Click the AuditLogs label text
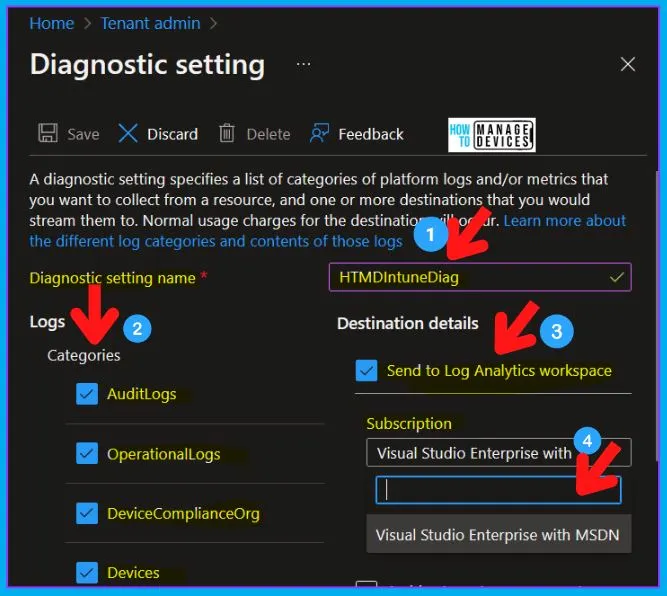 click(x=142, y=394)
